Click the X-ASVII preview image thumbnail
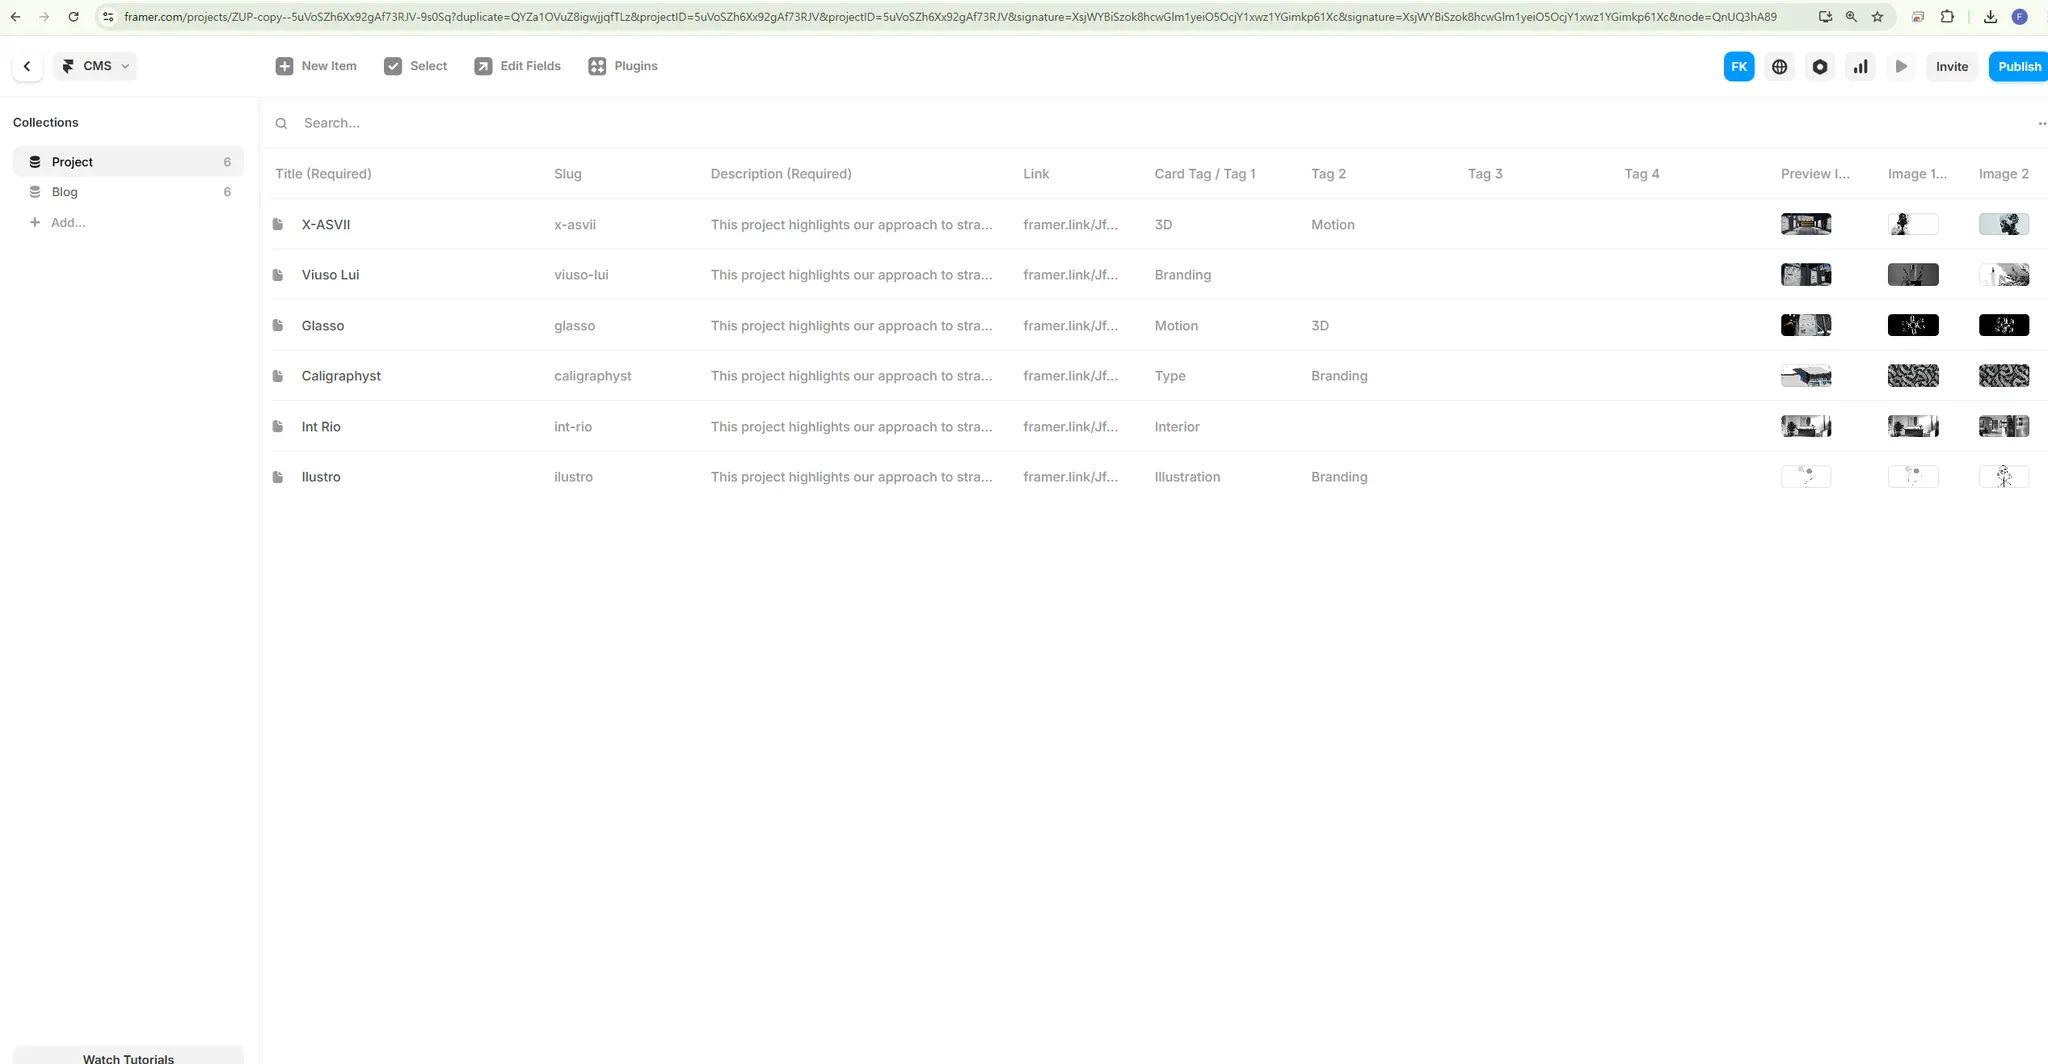2048x1064 pixels. 1806,224
